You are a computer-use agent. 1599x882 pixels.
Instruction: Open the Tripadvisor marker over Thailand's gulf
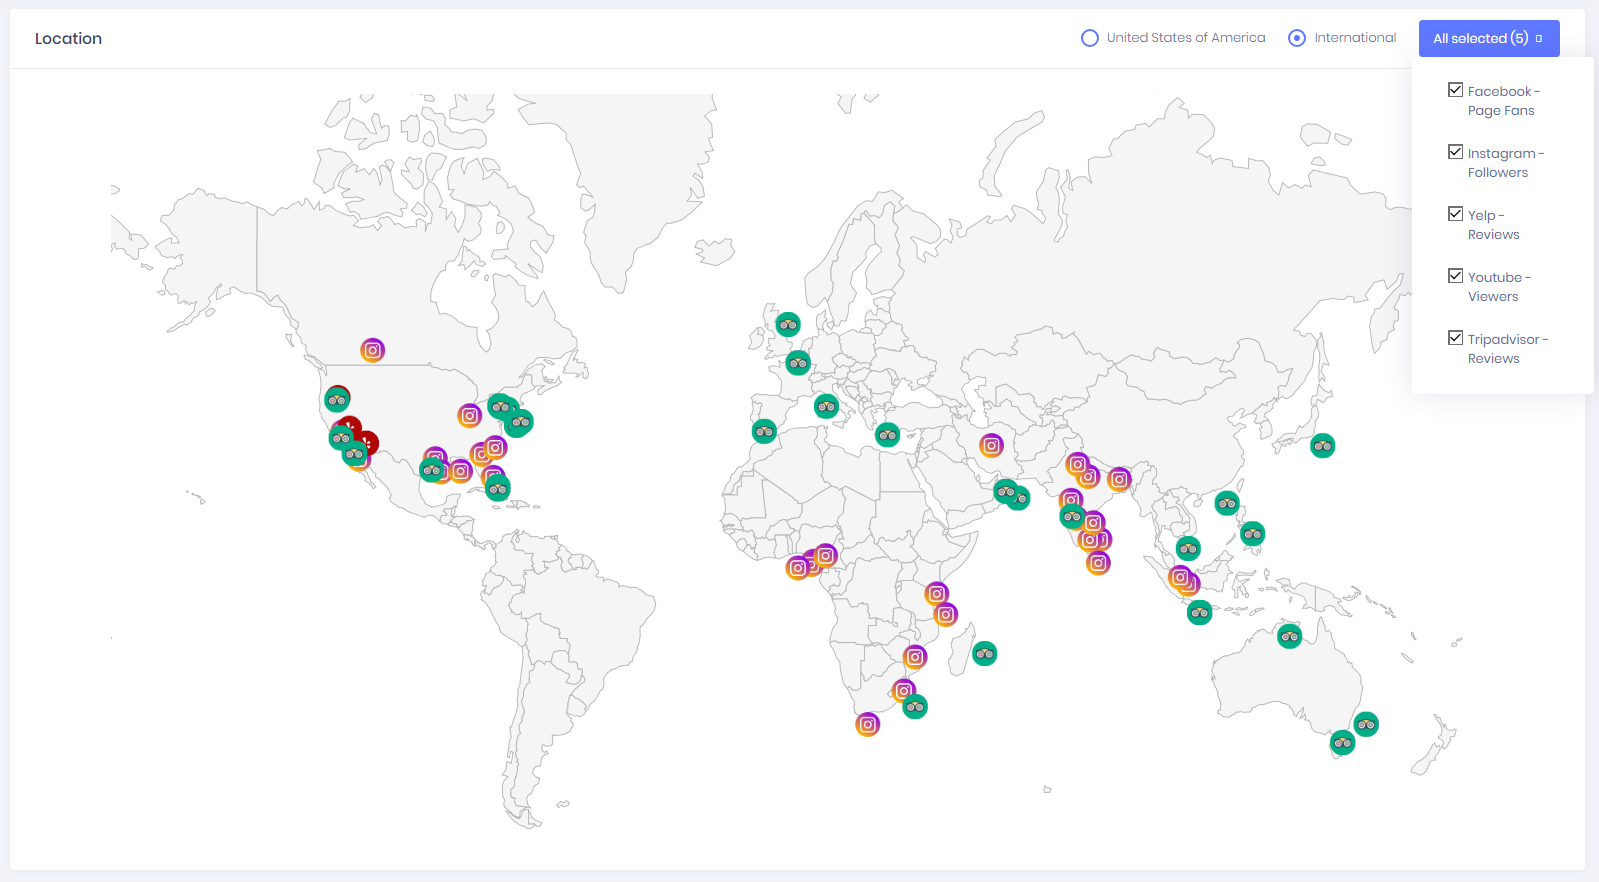pyautogui.click(x=1188, y=548)
